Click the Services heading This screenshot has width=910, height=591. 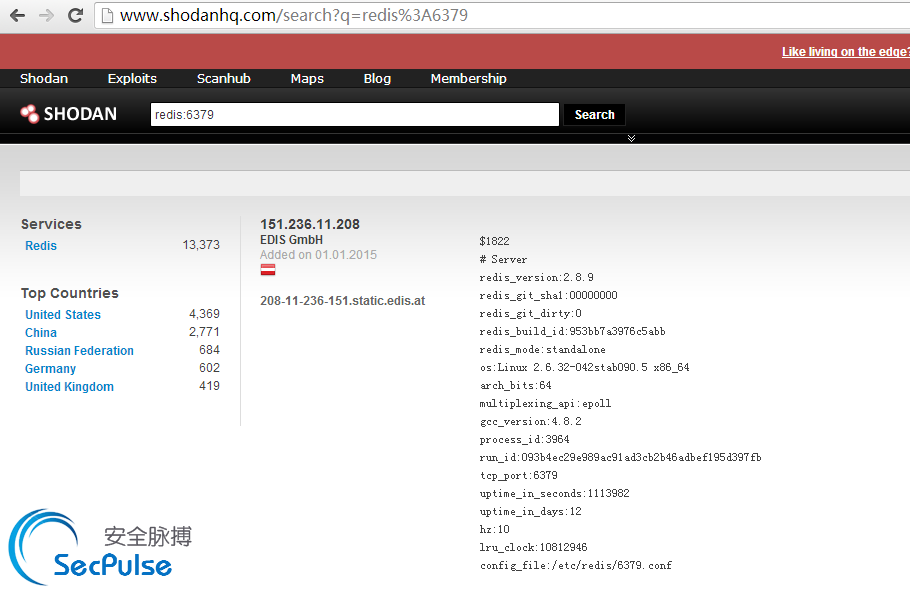[51, 224]
